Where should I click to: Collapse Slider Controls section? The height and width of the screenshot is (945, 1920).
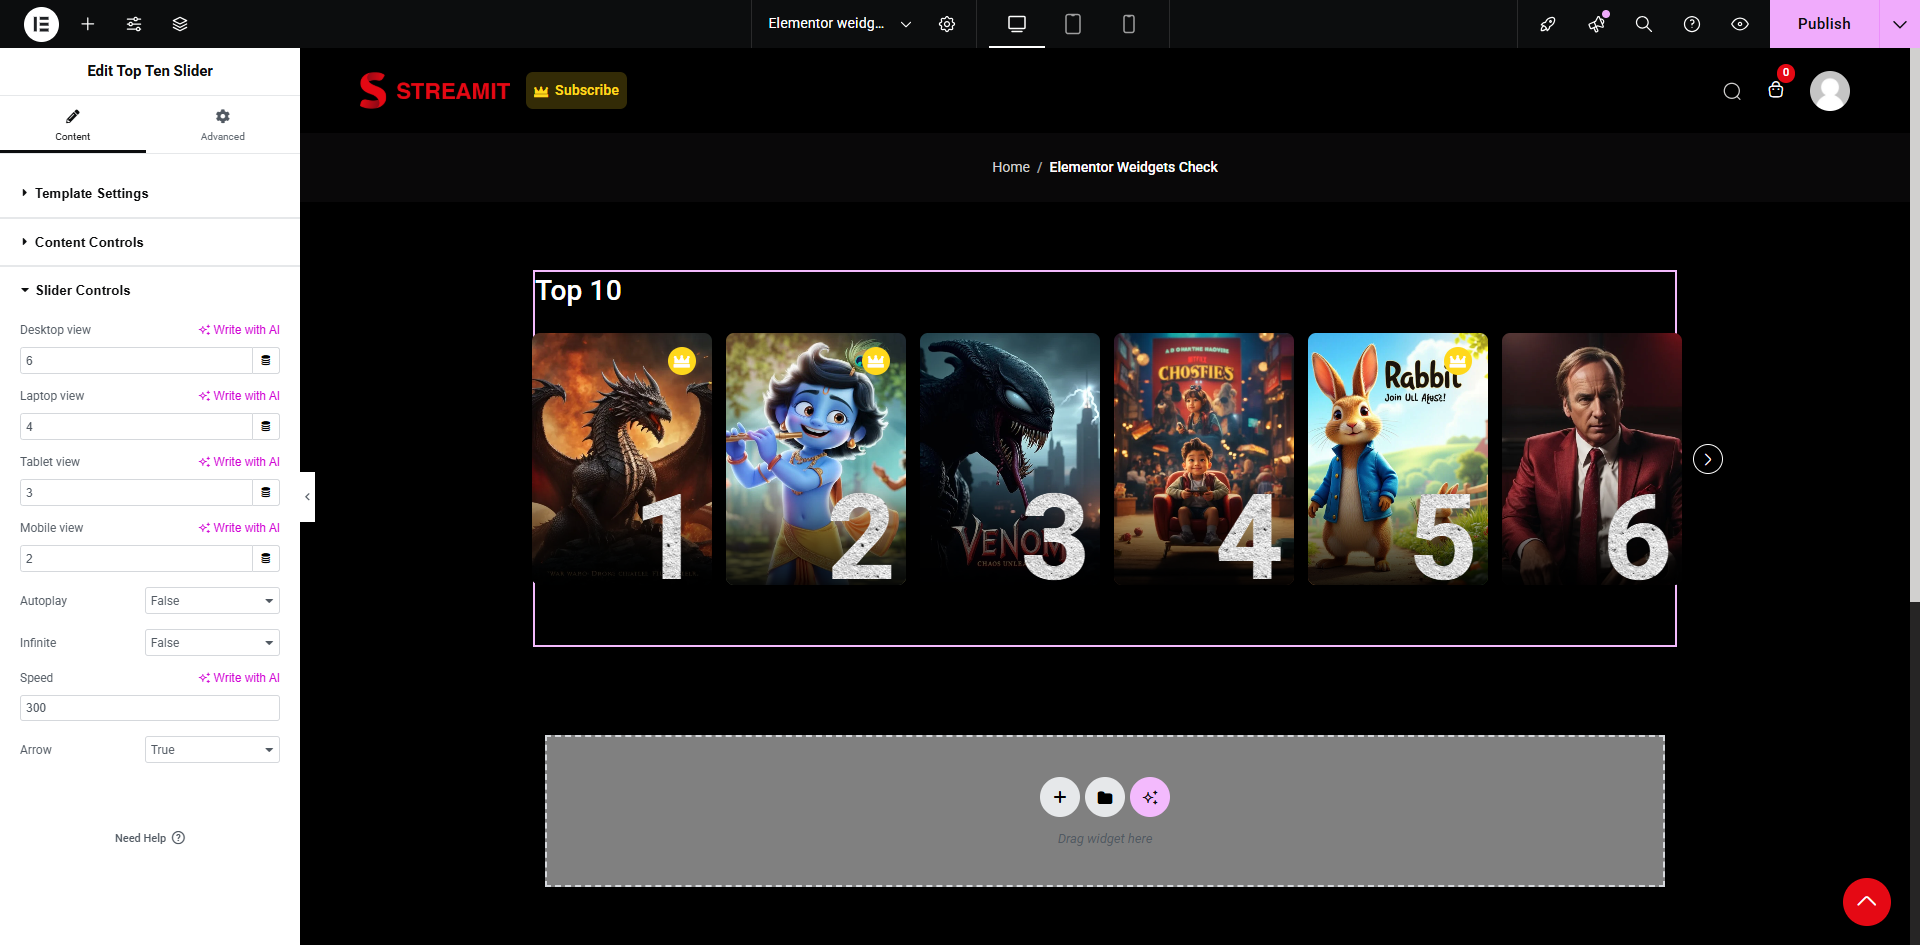pyautogui.click(x=150, y=290)
